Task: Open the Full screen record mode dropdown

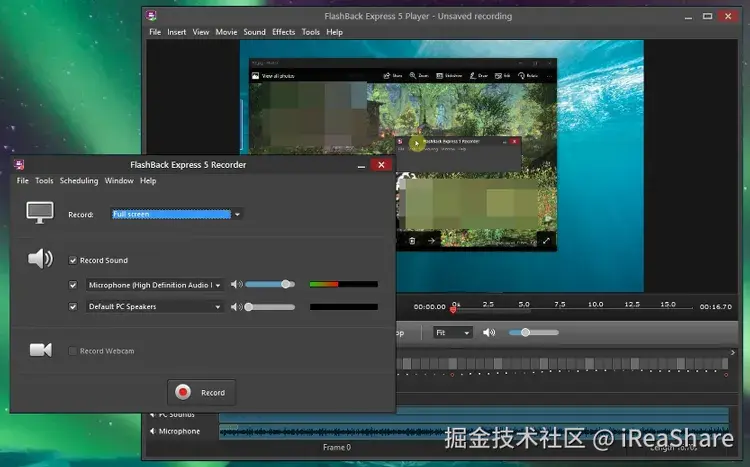Action: point(176,214)
